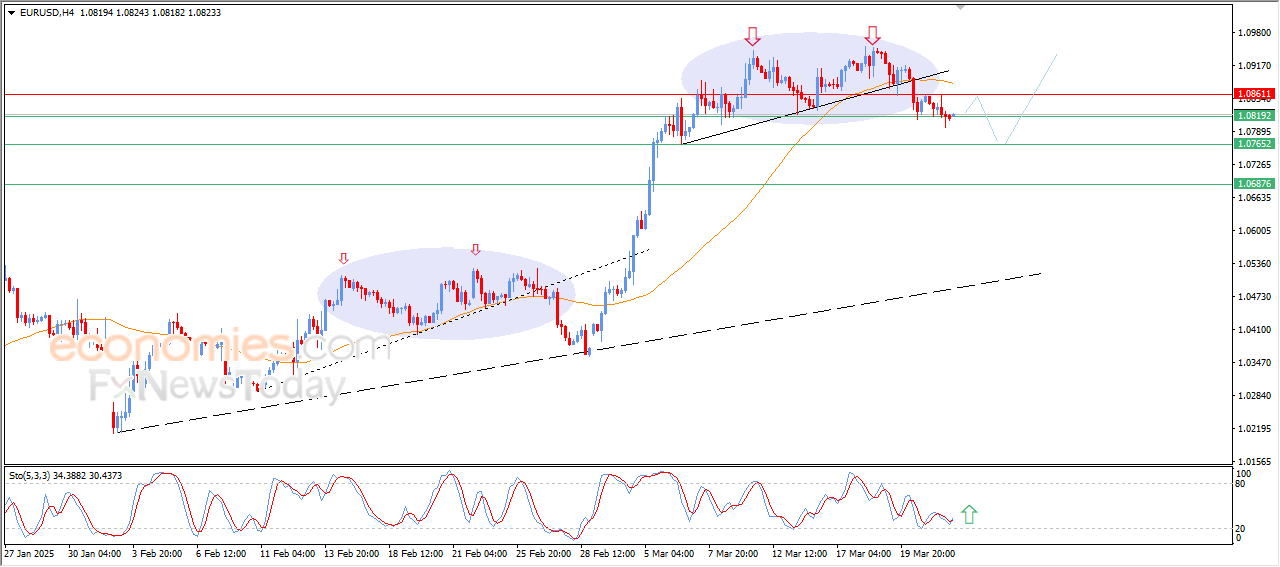Image resolution: width=1280 pixels, height=567 pixels.
Task: Open the chart menu triangle beside EURUSD,H4
Action: [x=11, y=12]
